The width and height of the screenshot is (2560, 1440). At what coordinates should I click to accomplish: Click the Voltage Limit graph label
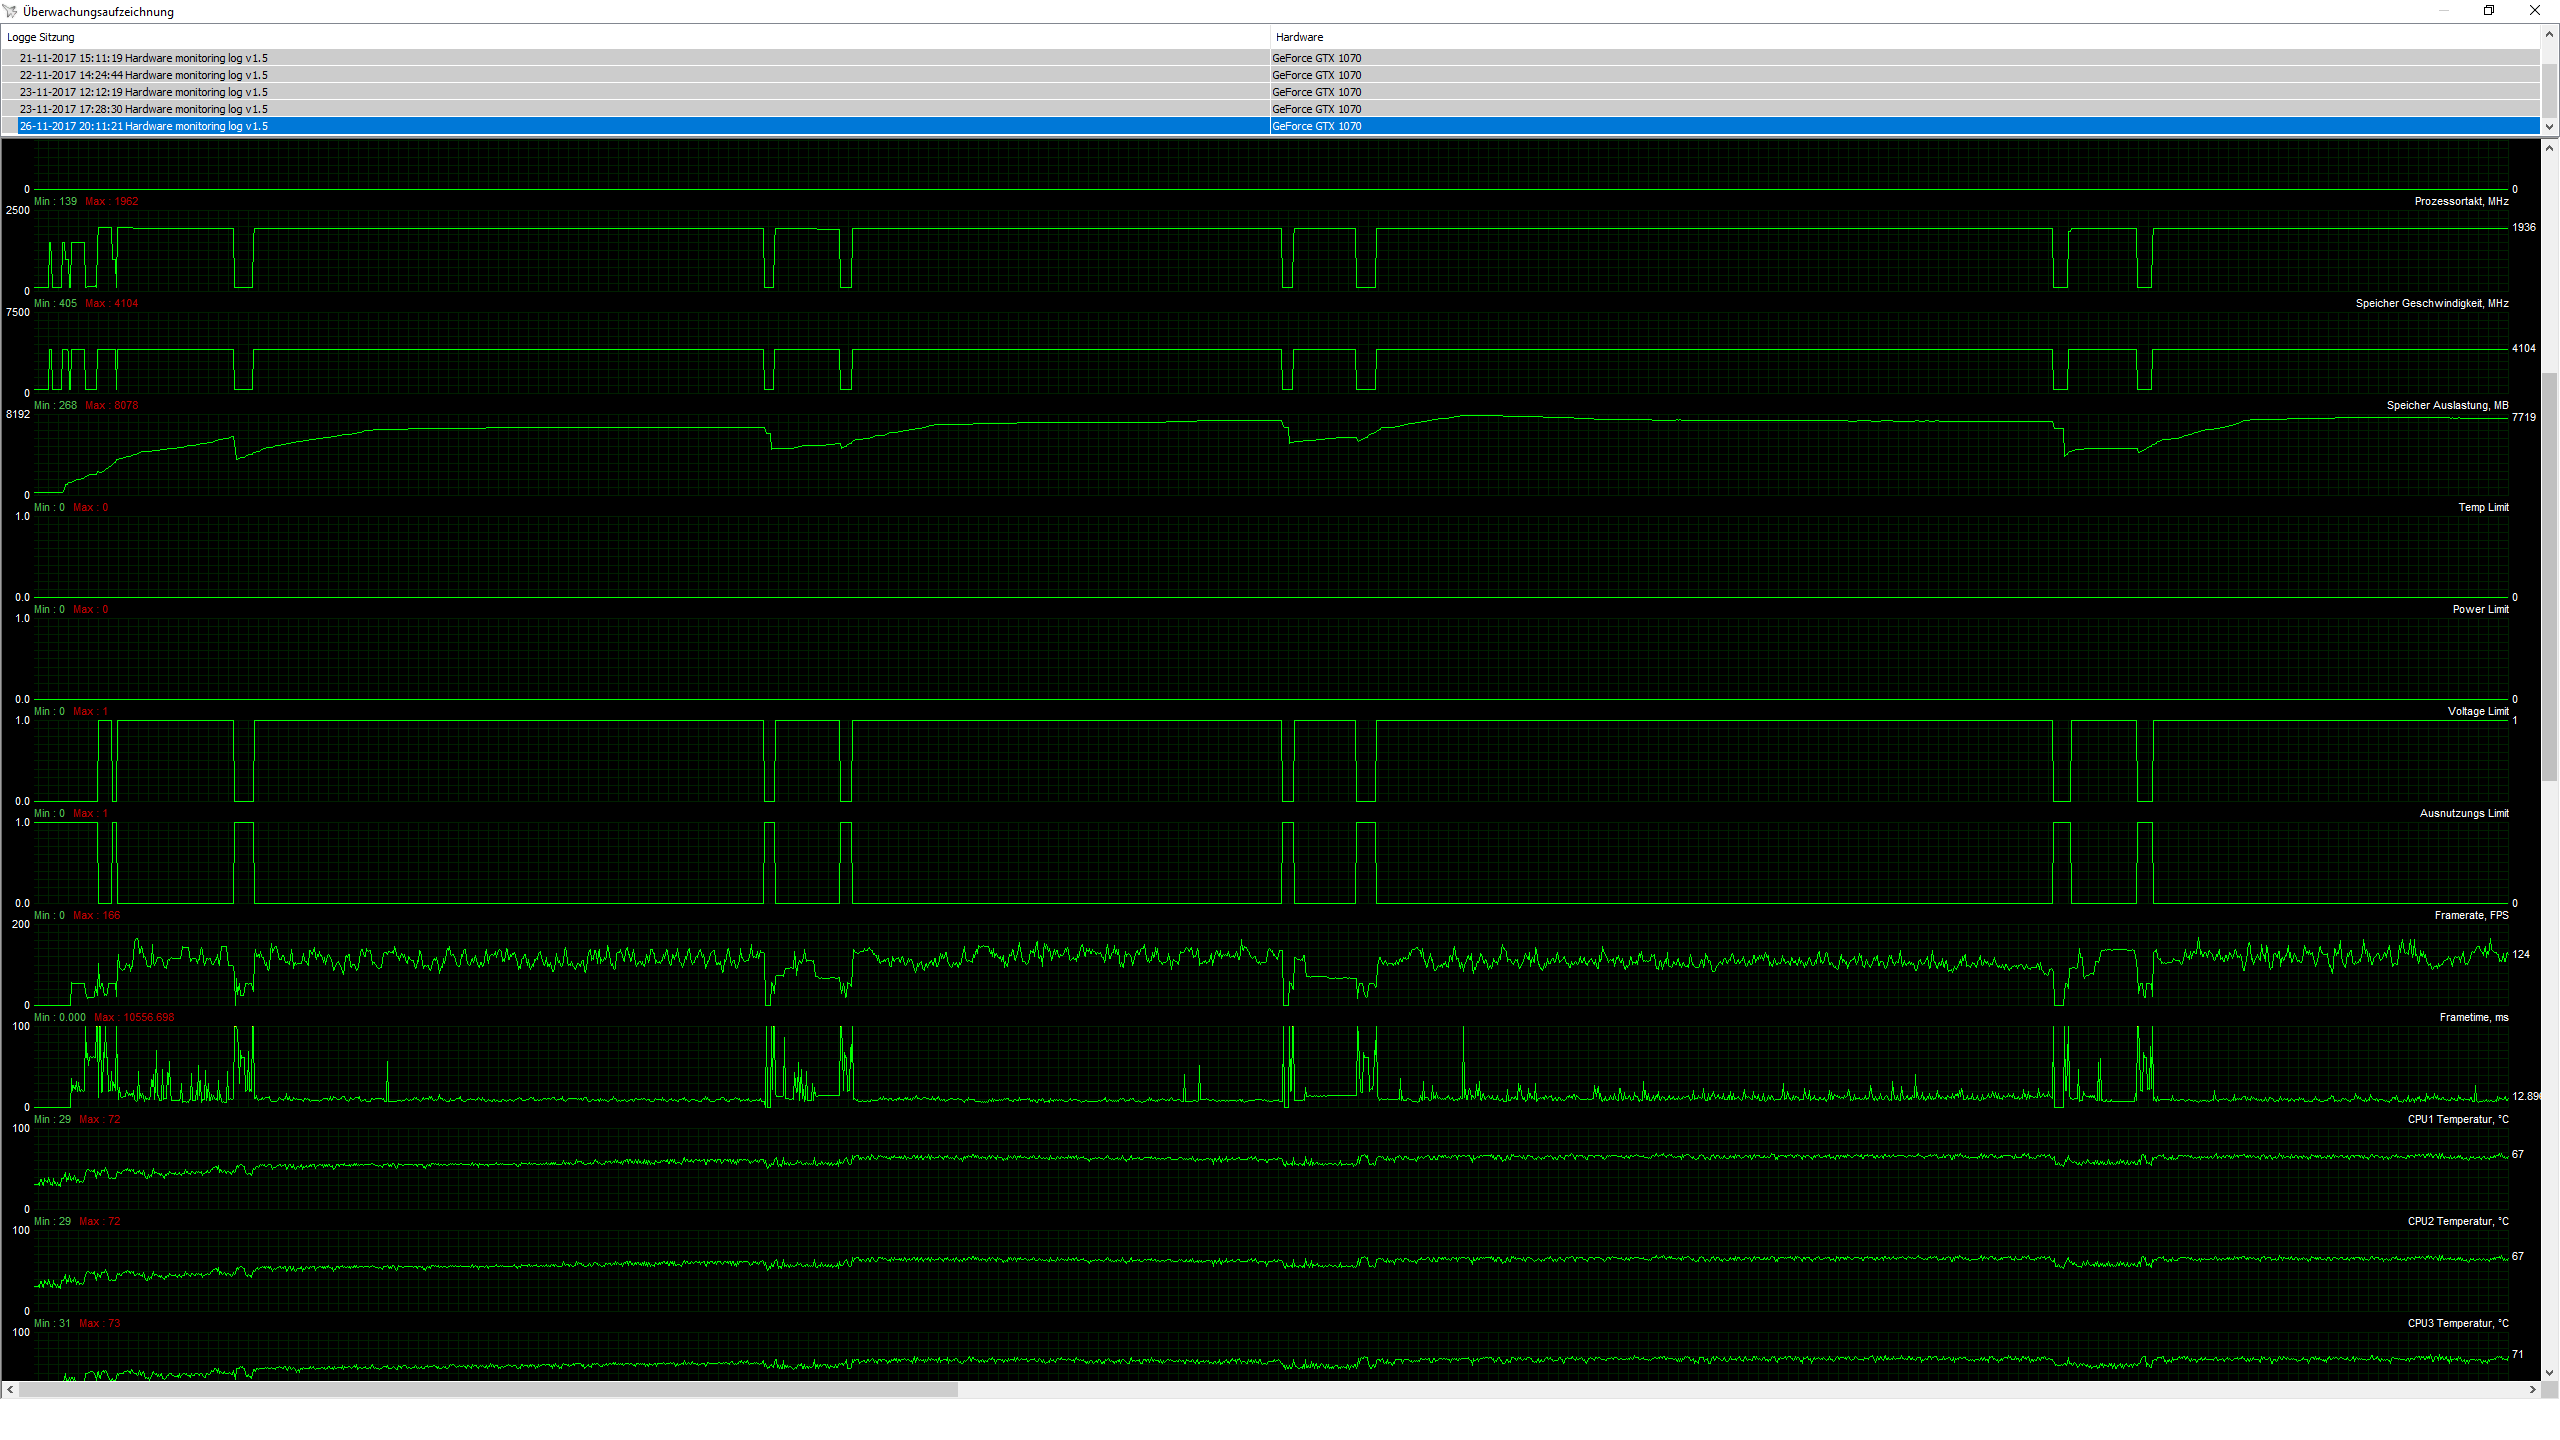click(x=2478, y=711)
